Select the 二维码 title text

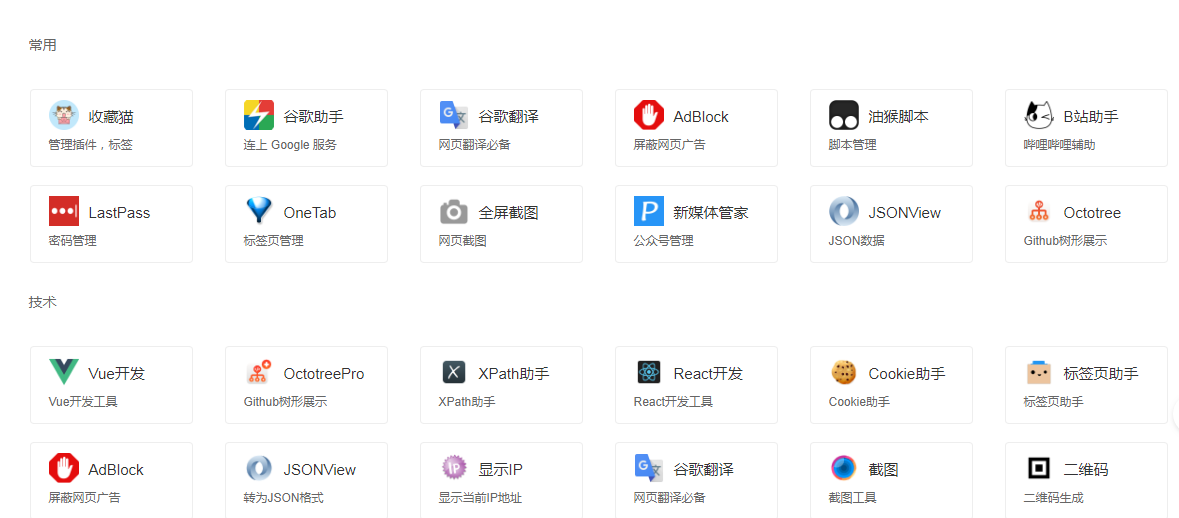1086,470
